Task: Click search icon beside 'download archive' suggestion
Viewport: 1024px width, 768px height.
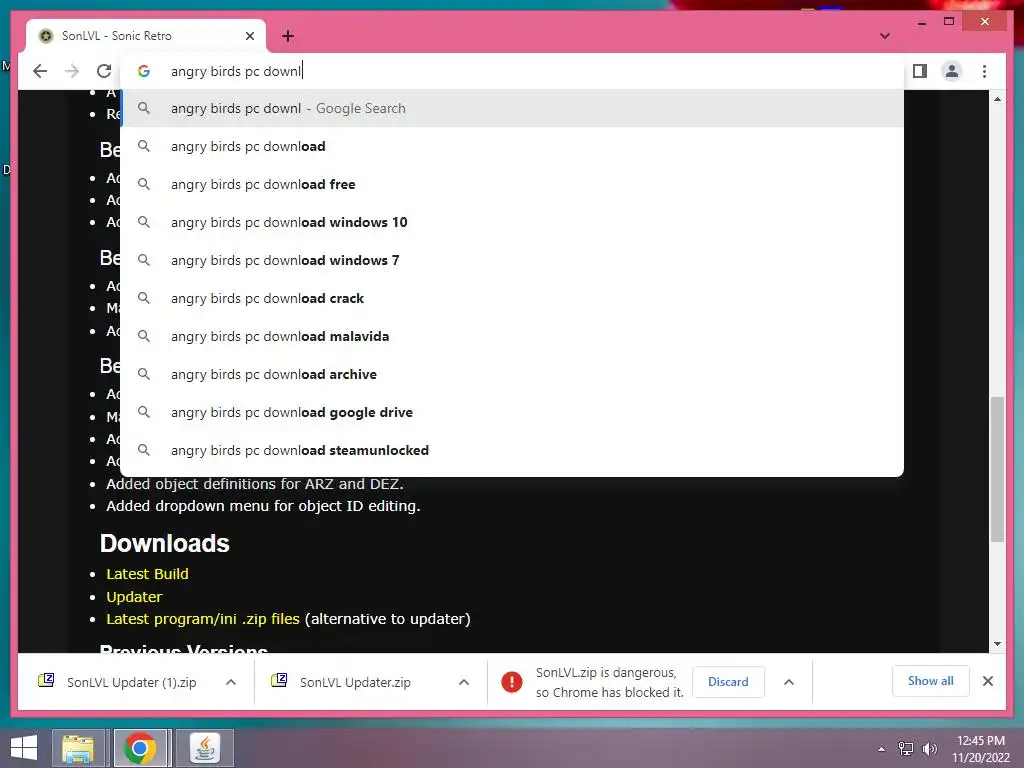Action: click(x=144, y=374)
